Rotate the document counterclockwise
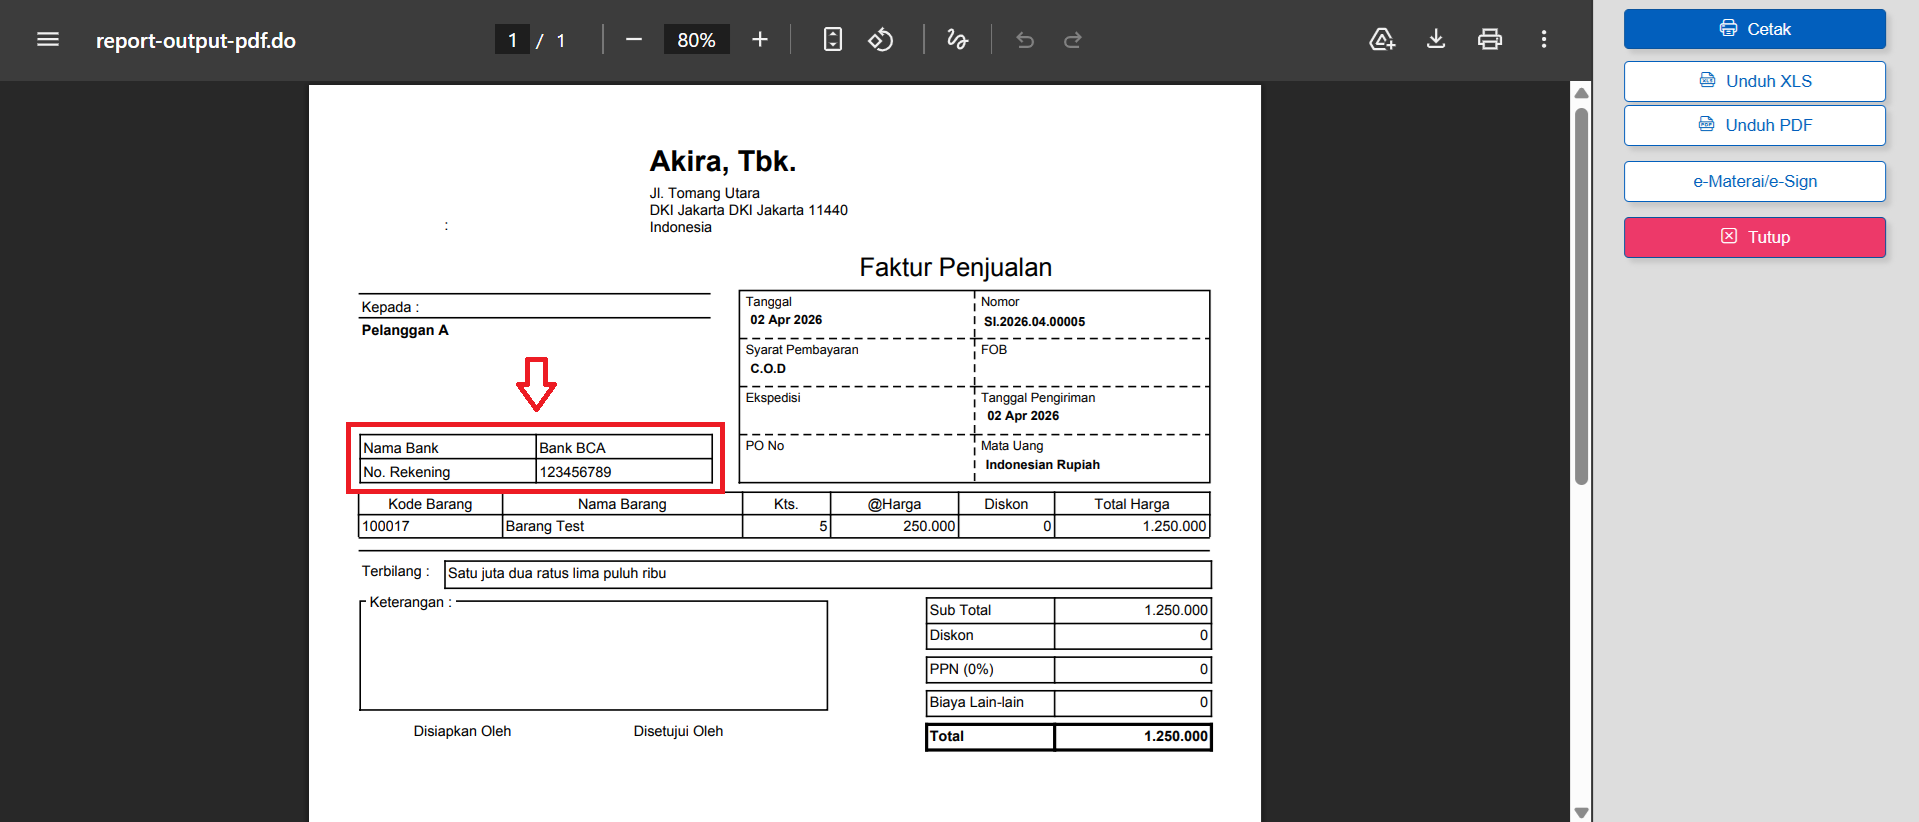This screenshot has width=1919, height=822. click(x=881, y=40)
